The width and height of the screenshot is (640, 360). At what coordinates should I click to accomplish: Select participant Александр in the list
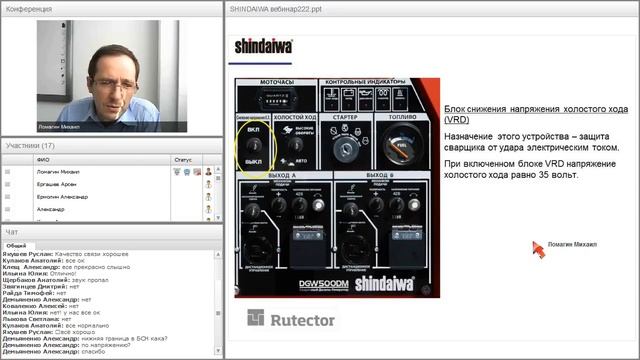pyautogui.click(x=50, y=209)
